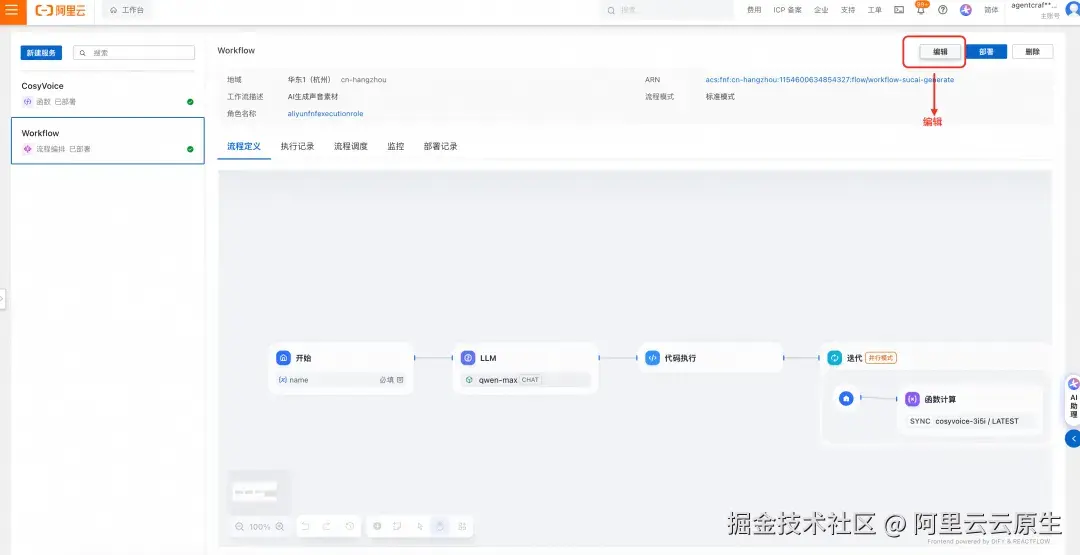
Task: Click CosyVoice green deployed status icon
Action: click(x=190, y=102)
